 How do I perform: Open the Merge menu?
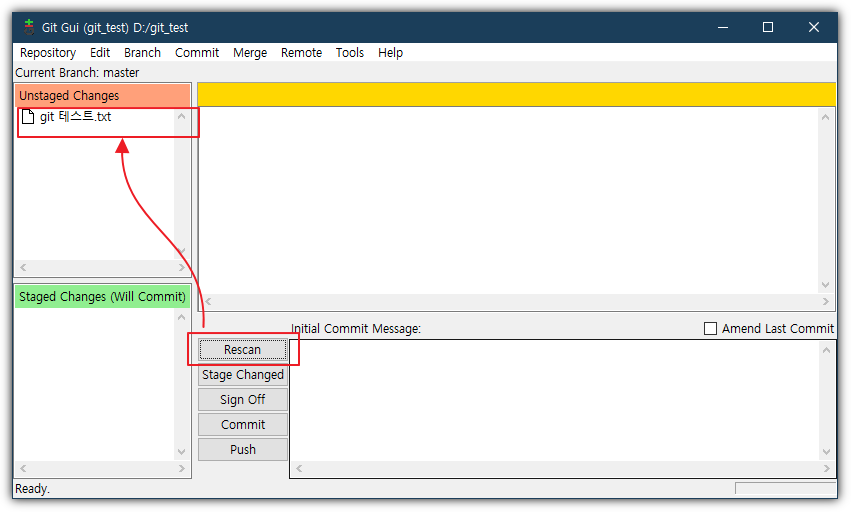click(x=250, y=53)
